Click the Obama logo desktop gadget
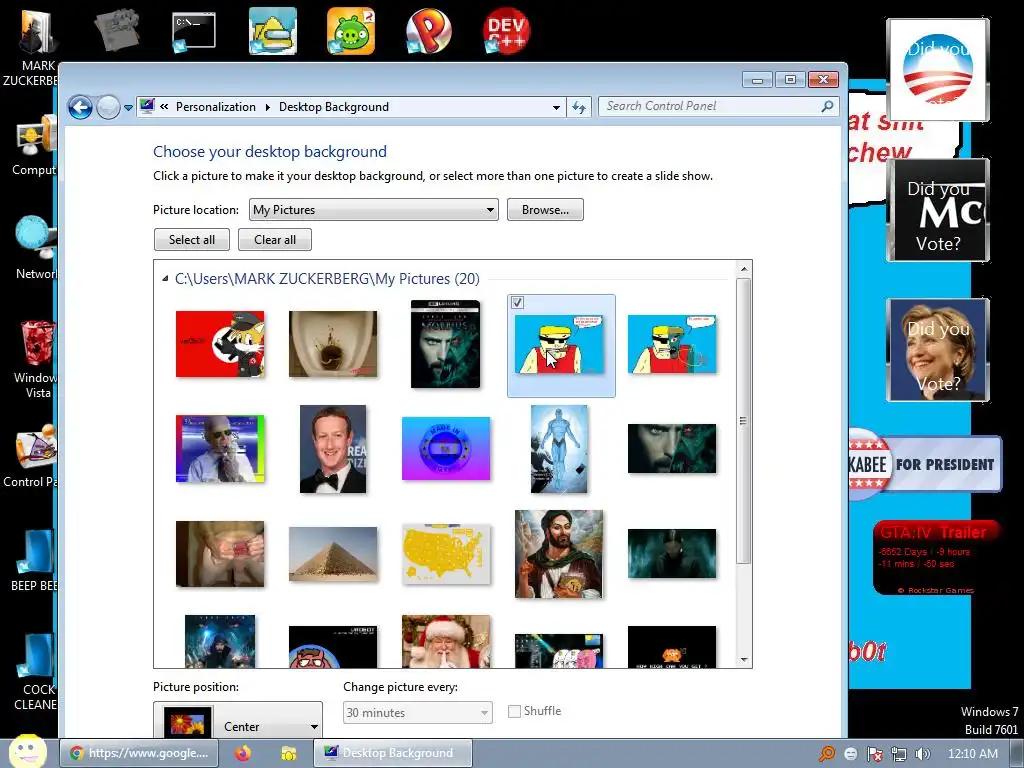This screenshot has width=1024, height=768. [938, 69]
